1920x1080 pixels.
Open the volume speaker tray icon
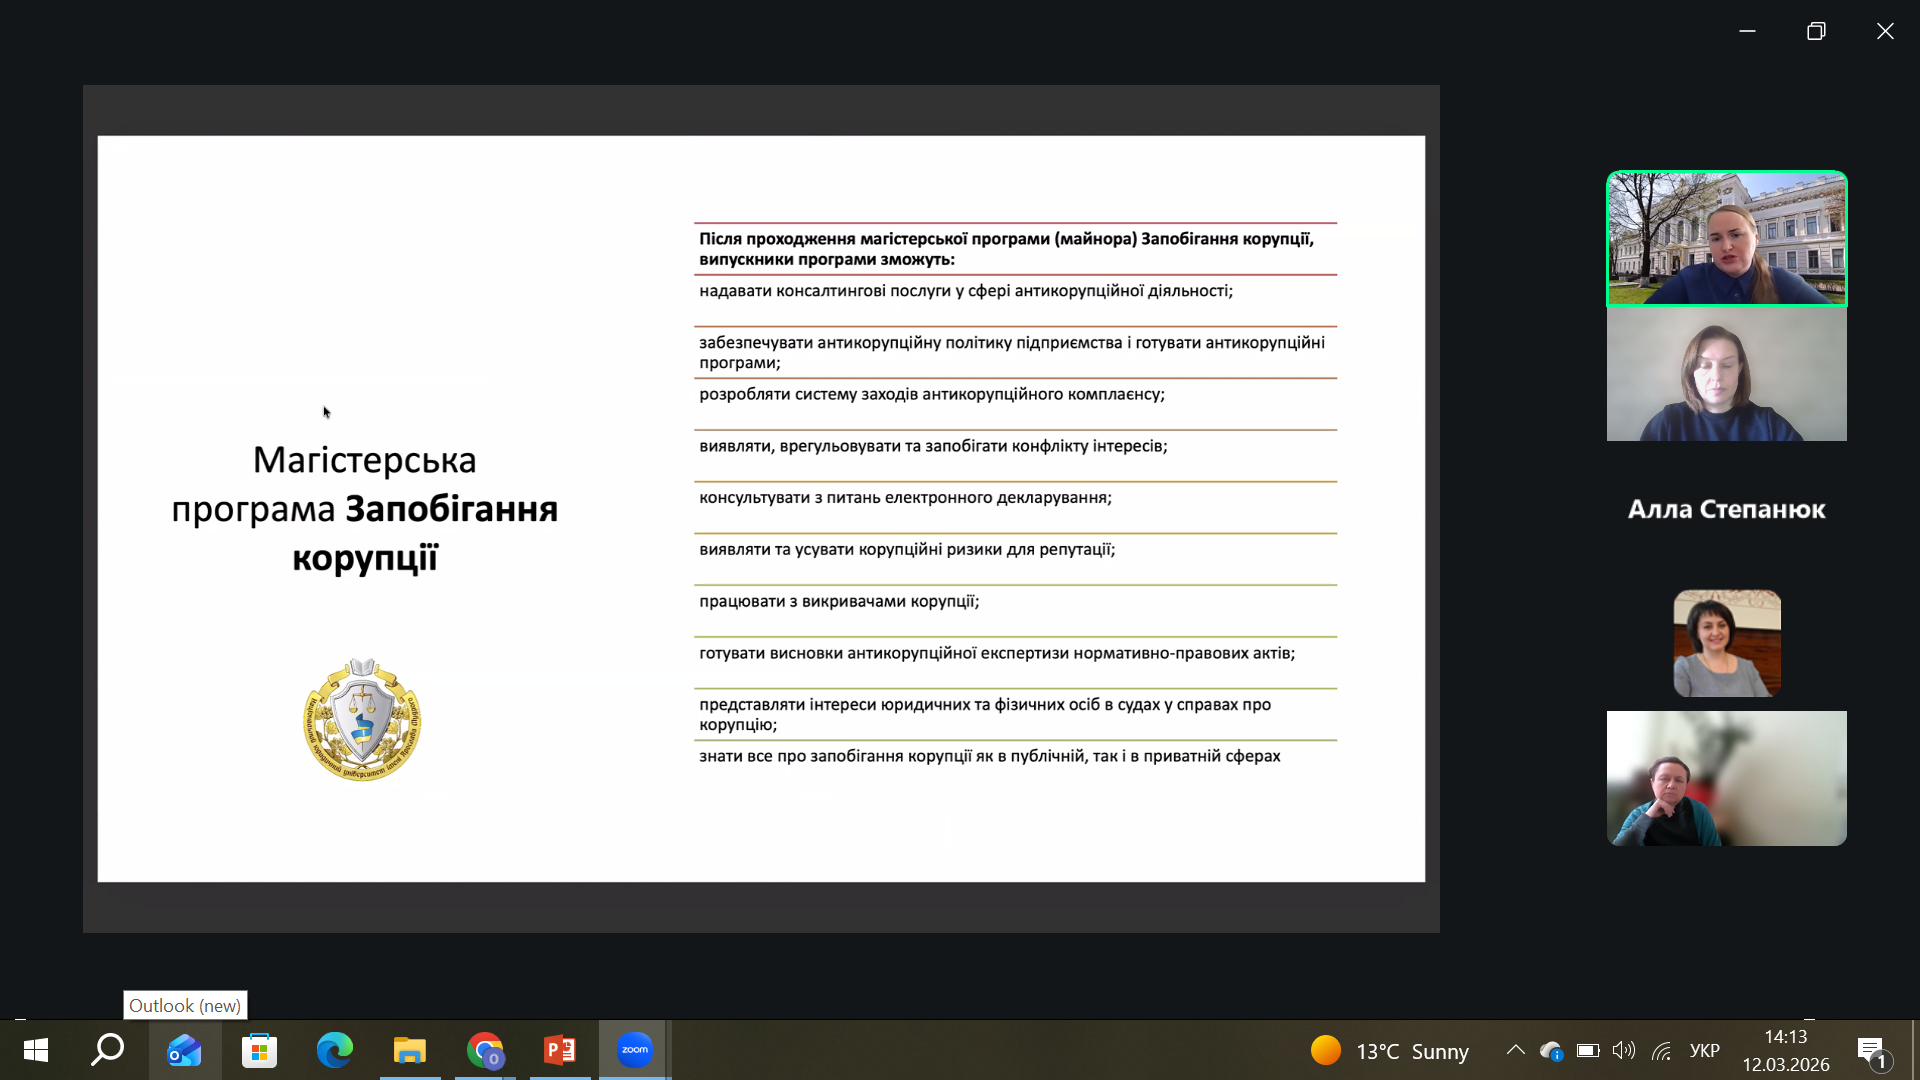pyautogui.click(x=1624, y=1051)
